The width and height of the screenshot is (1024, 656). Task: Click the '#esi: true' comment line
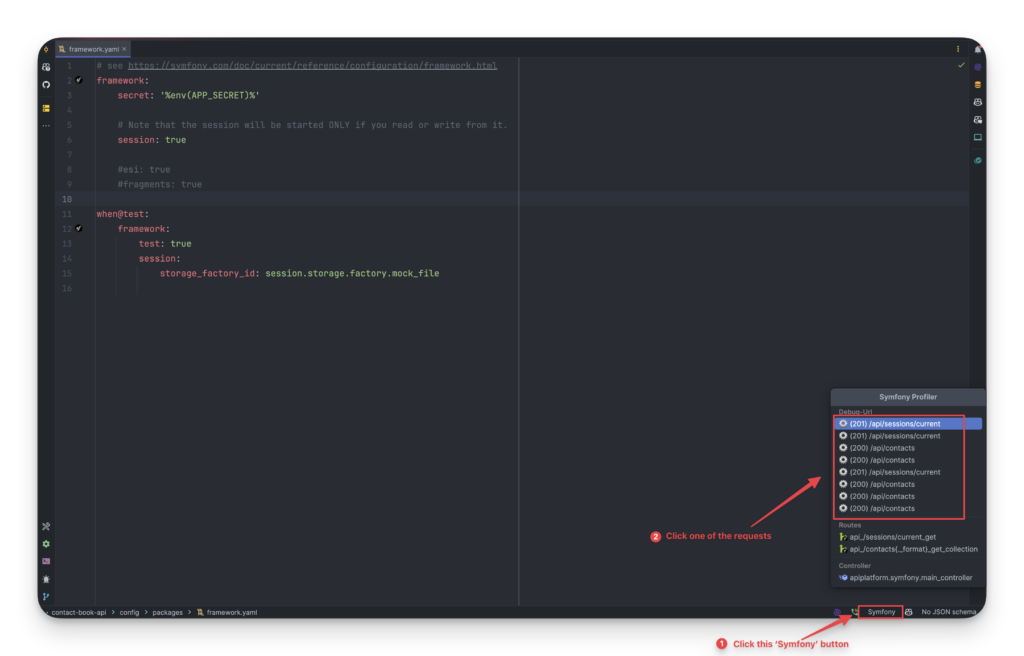tap(144, 170)
